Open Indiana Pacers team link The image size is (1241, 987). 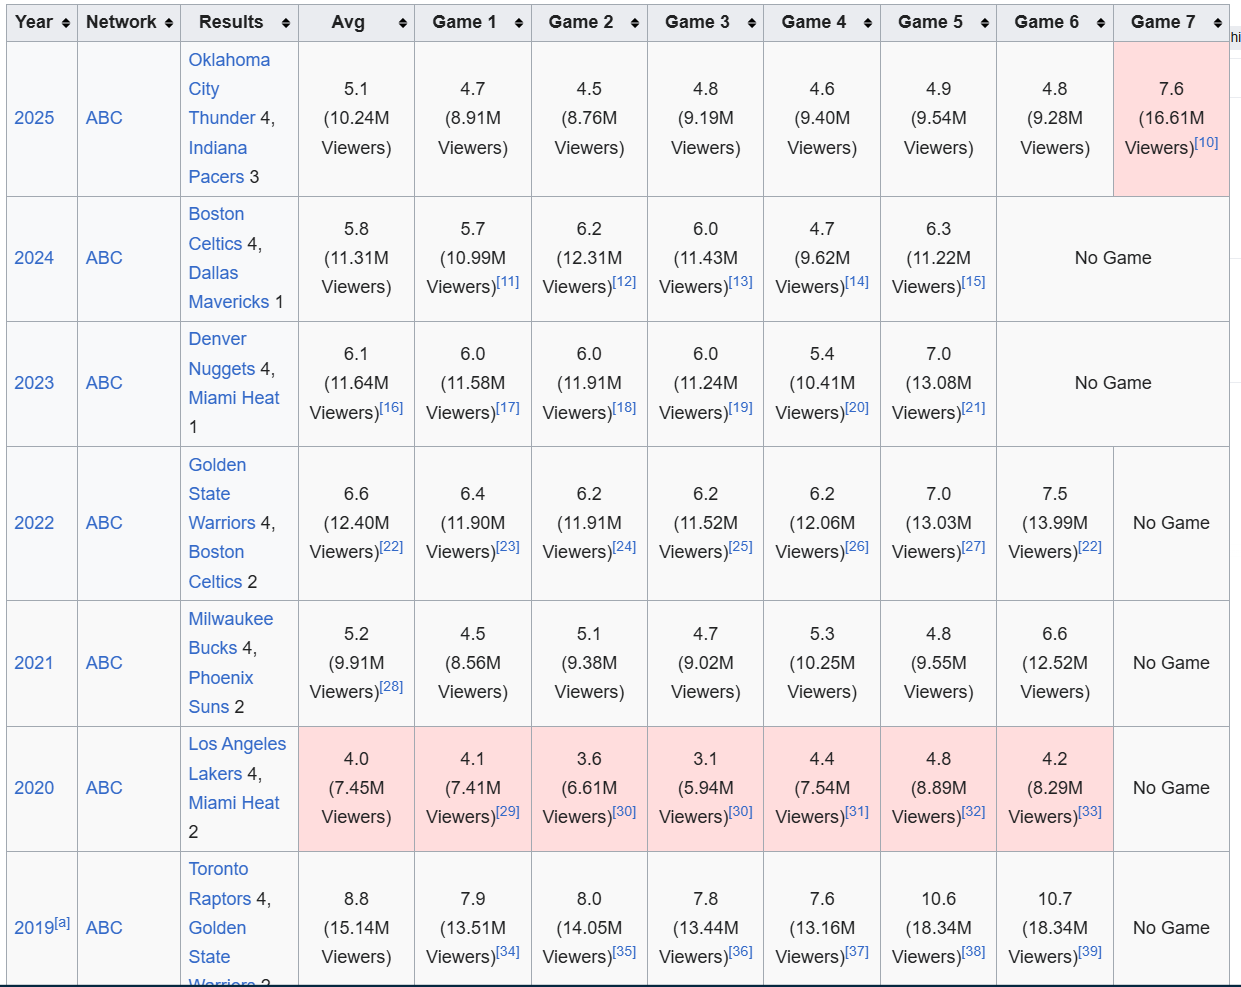[218, 162]
